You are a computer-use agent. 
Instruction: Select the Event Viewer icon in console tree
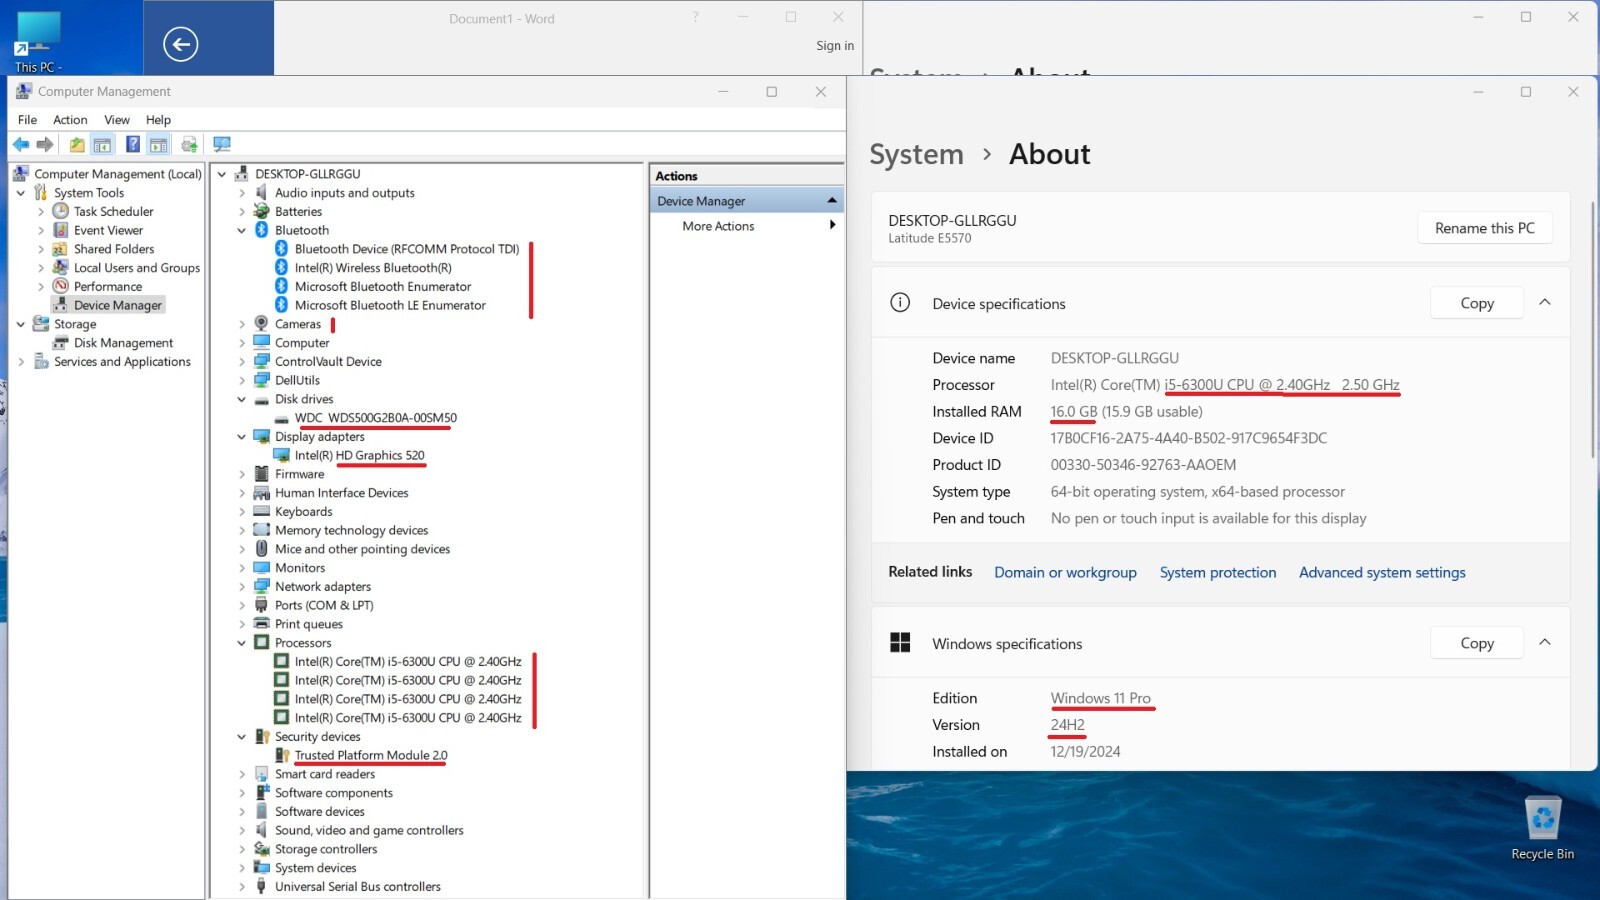[x=61, y=230]
